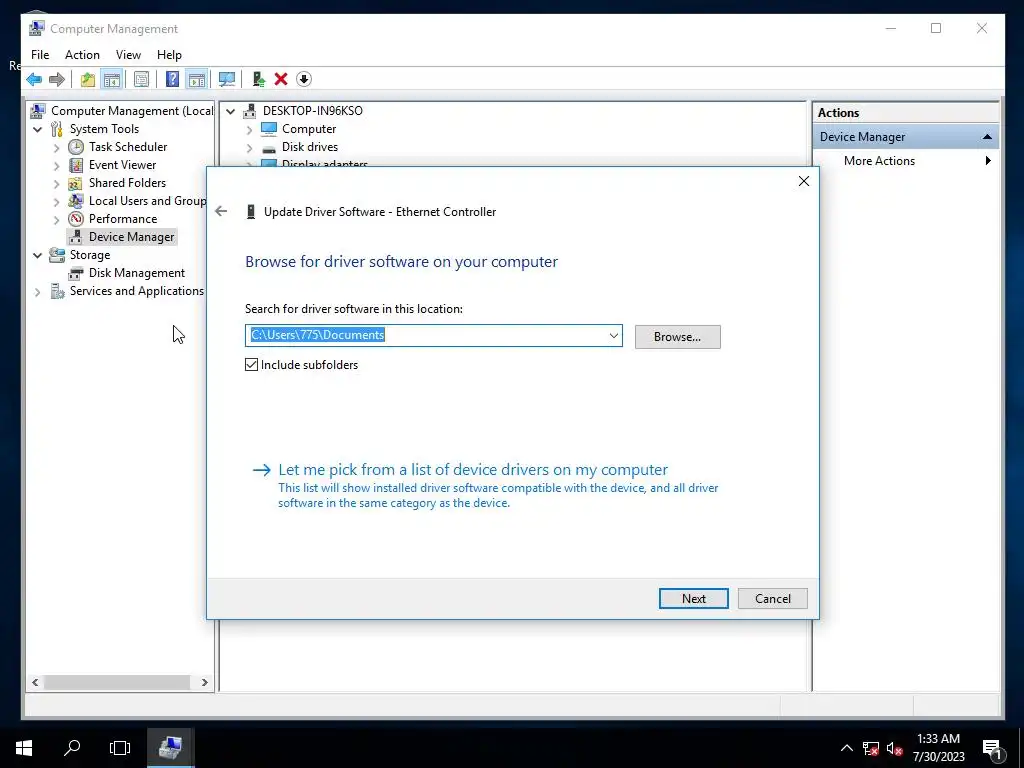
Task: Click the blue Help question mark icon
Action: tap(172, 80)
